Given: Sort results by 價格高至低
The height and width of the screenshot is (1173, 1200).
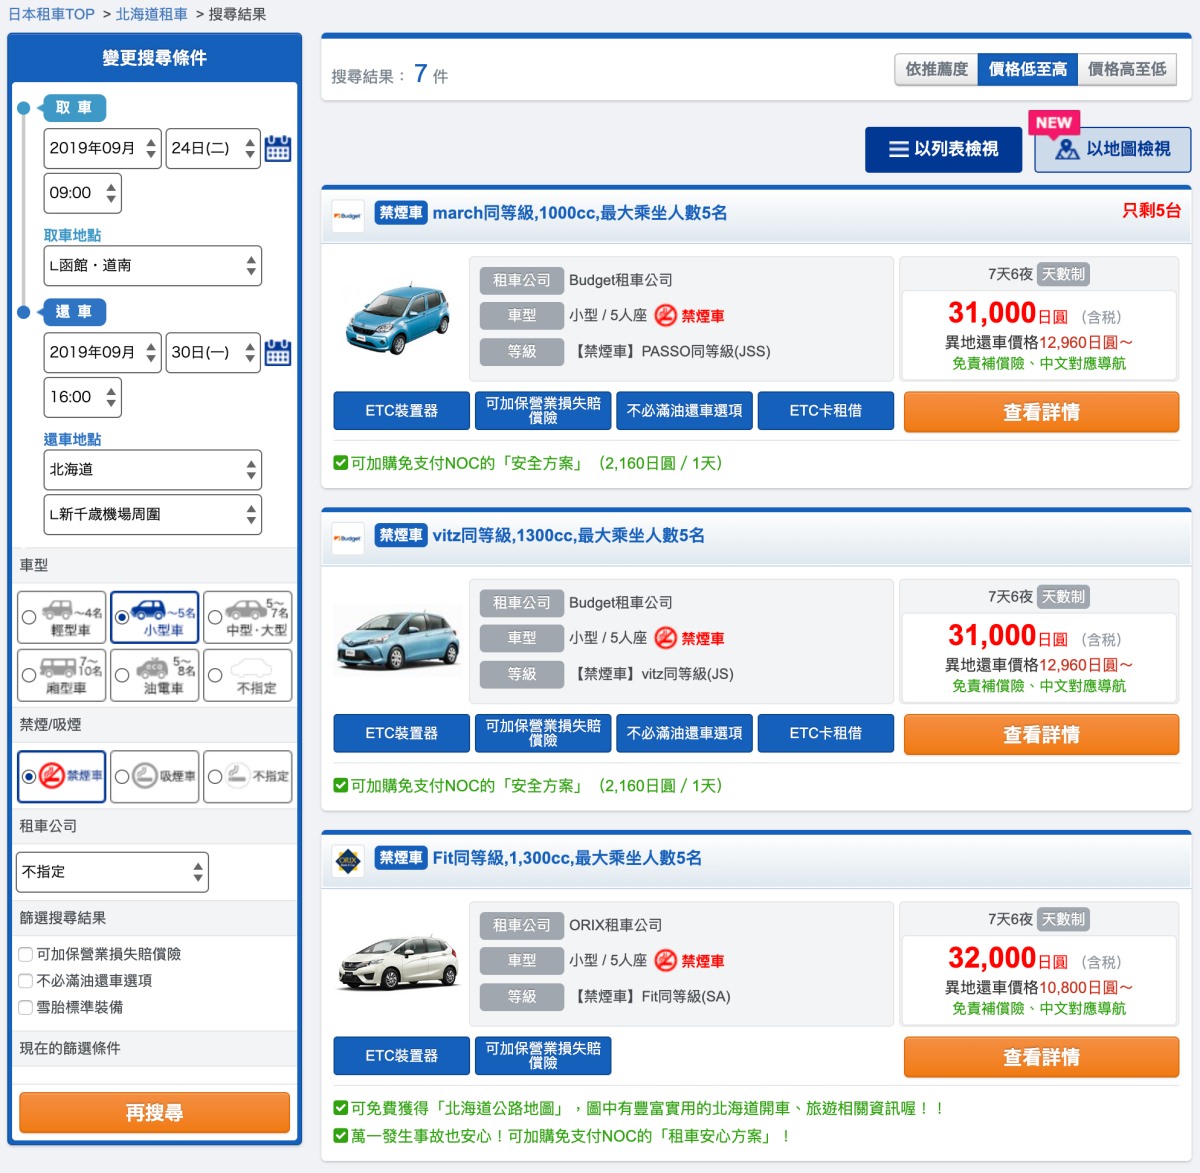Looking at the screenshot, I should tap(1127, 69).
